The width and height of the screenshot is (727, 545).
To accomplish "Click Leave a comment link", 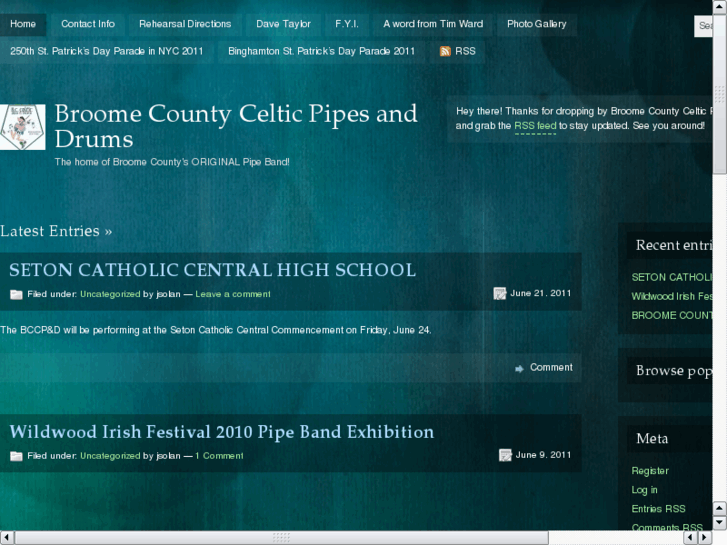I will (233, 294).
